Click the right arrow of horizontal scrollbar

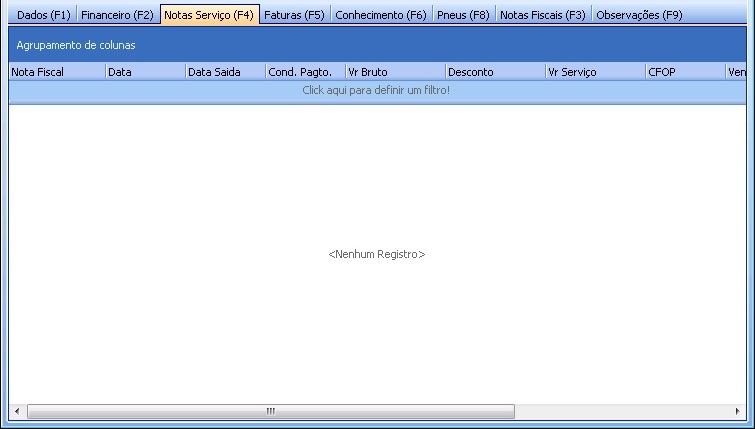click(x=737, y=412)
